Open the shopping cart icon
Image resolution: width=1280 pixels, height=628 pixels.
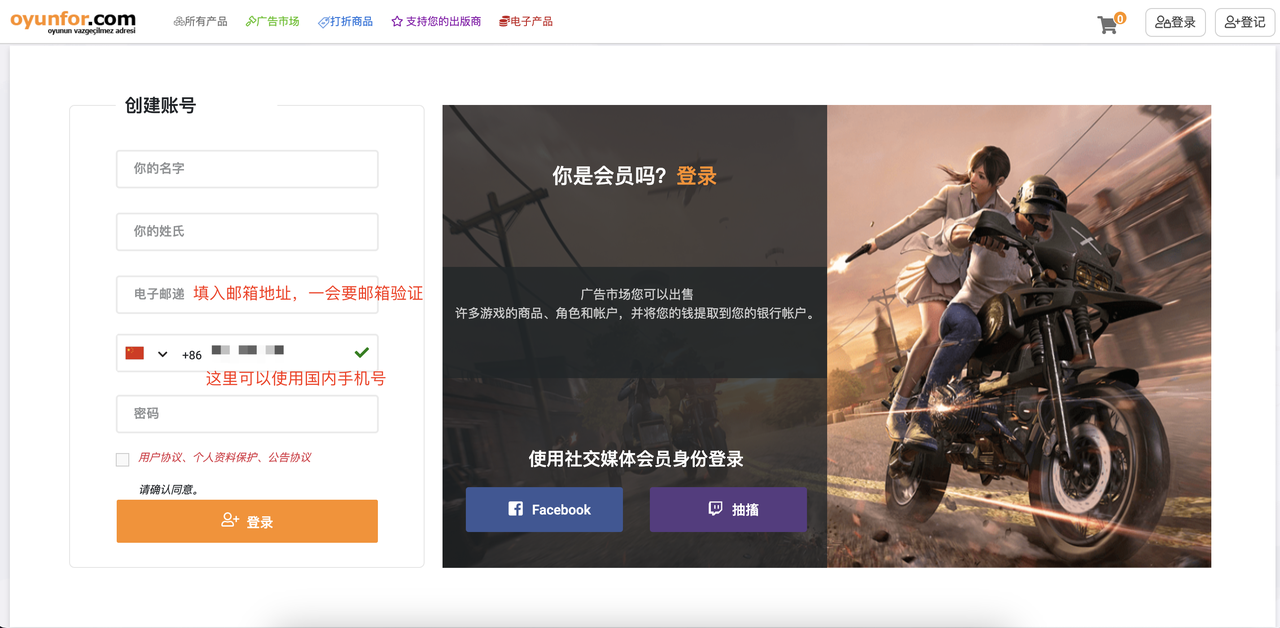[1108, 25]
